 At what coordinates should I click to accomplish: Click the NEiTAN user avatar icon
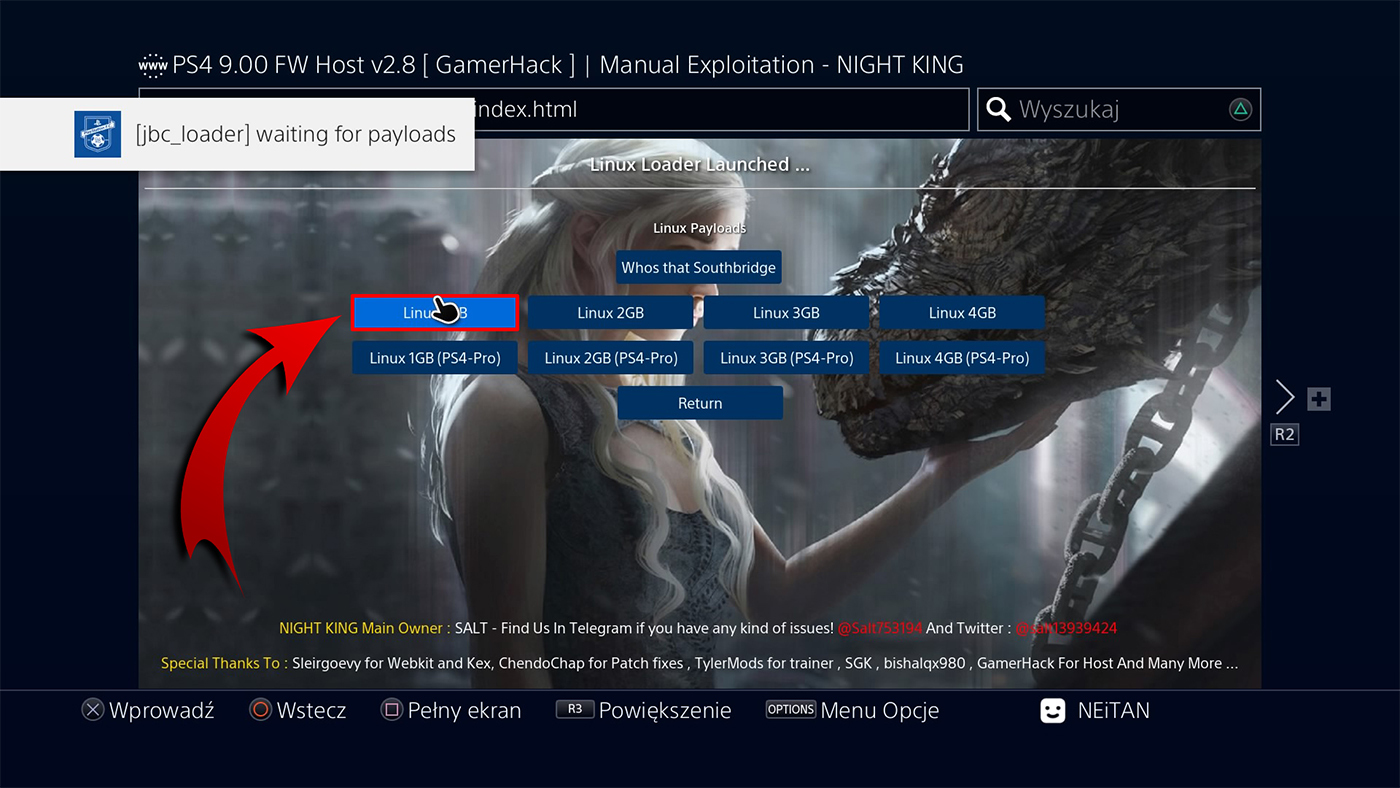[1052, 710]
